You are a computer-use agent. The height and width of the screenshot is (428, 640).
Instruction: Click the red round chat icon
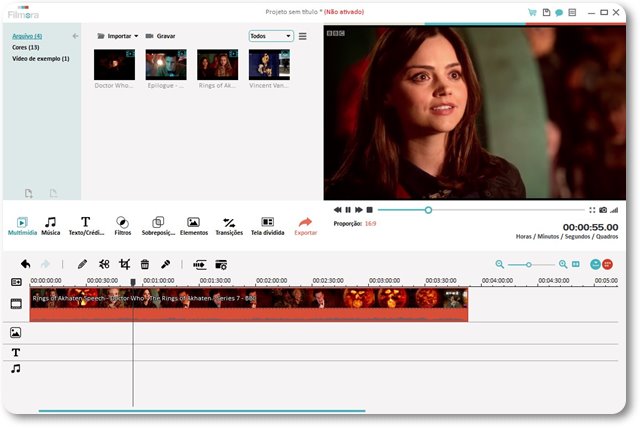click(x=607, y=264)
